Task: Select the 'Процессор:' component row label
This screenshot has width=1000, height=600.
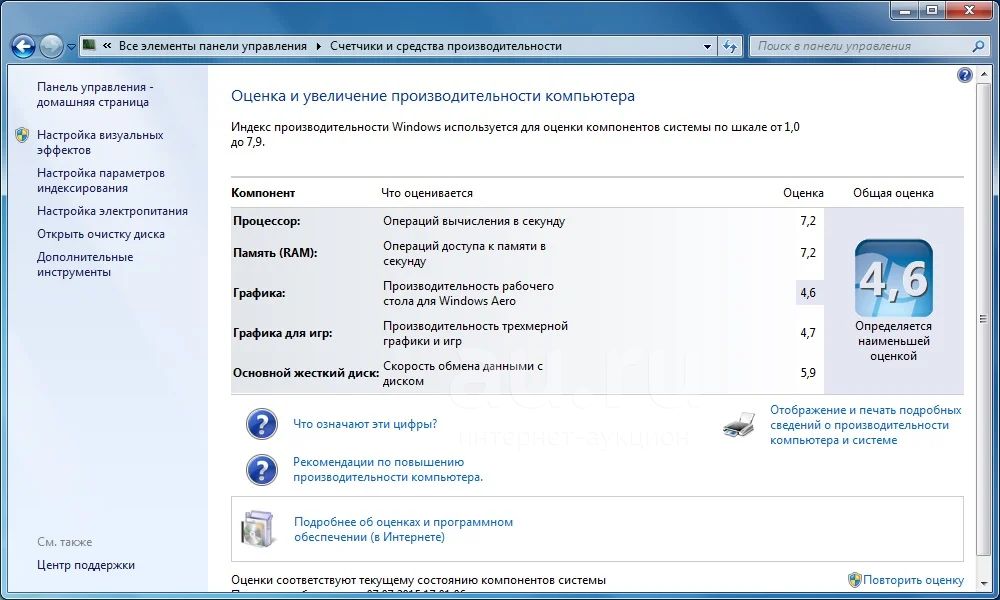Action: point(267,221)
